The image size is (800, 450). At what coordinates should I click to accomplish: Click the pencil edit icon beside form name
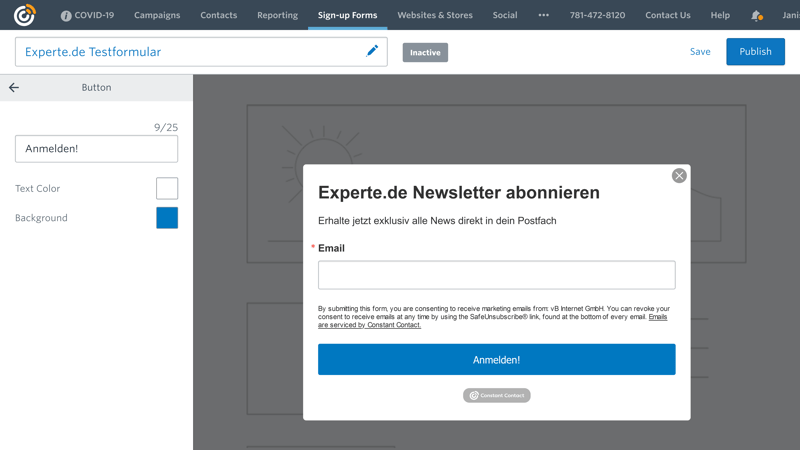372,51
